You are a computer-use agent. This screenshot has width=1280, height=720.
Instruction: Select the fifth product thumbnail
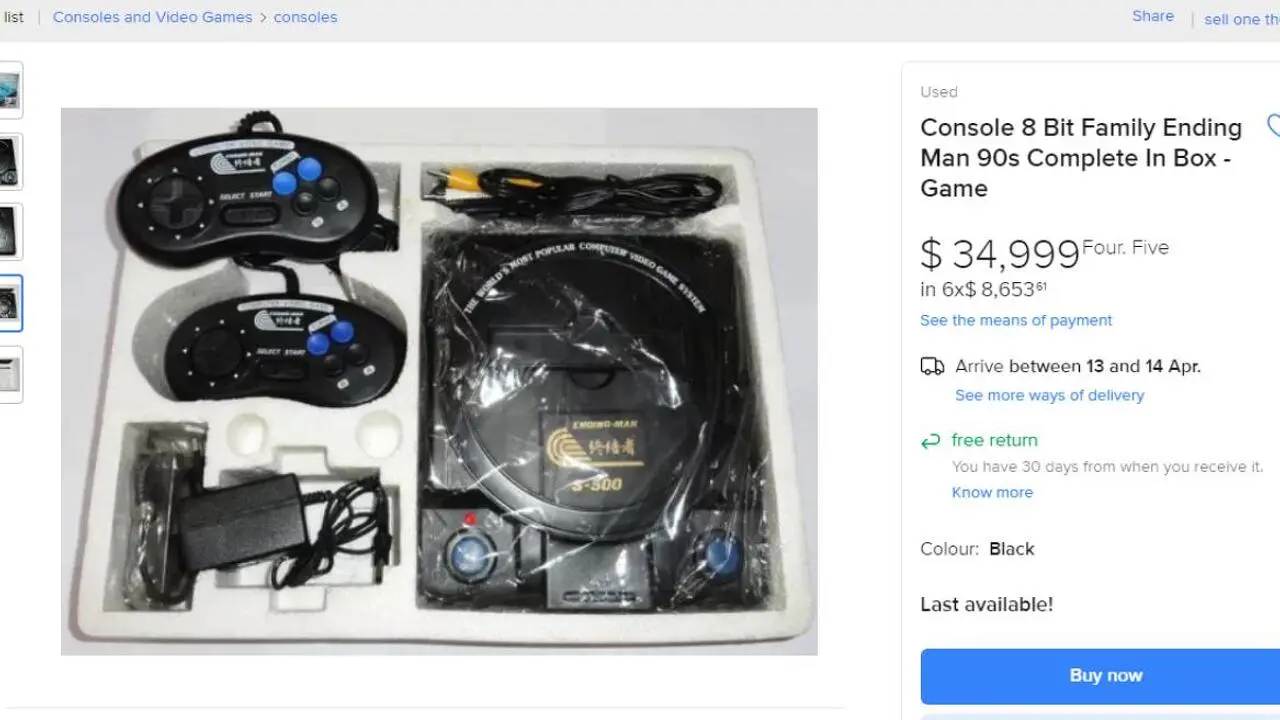[9, 374]
